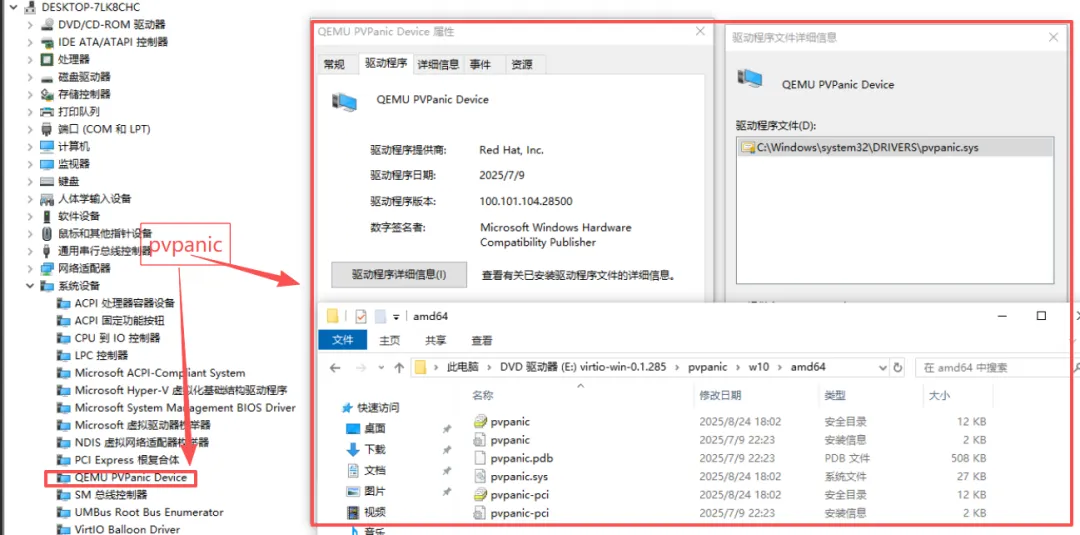Click 快速访问 in the navigation pane
Screen dimensions: 1080x535
[378, 408]
